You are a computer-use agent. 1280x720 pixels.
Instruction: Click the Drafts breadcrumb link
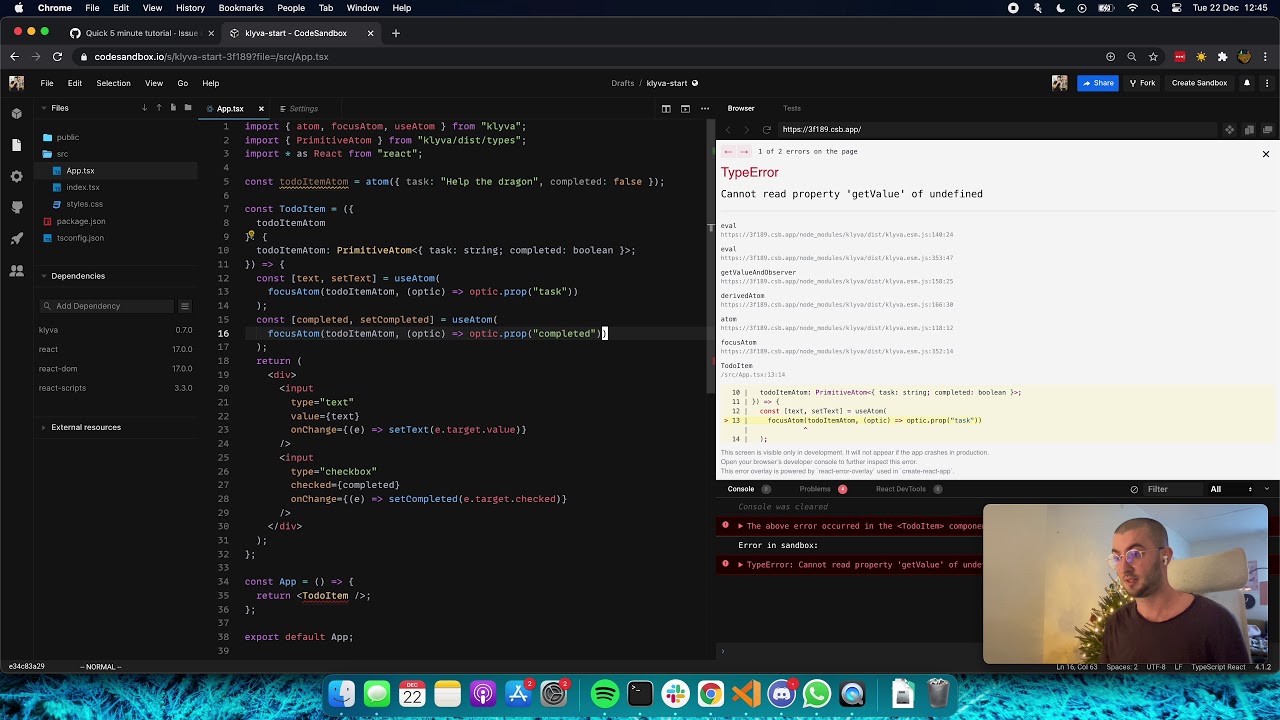(622, 83)
